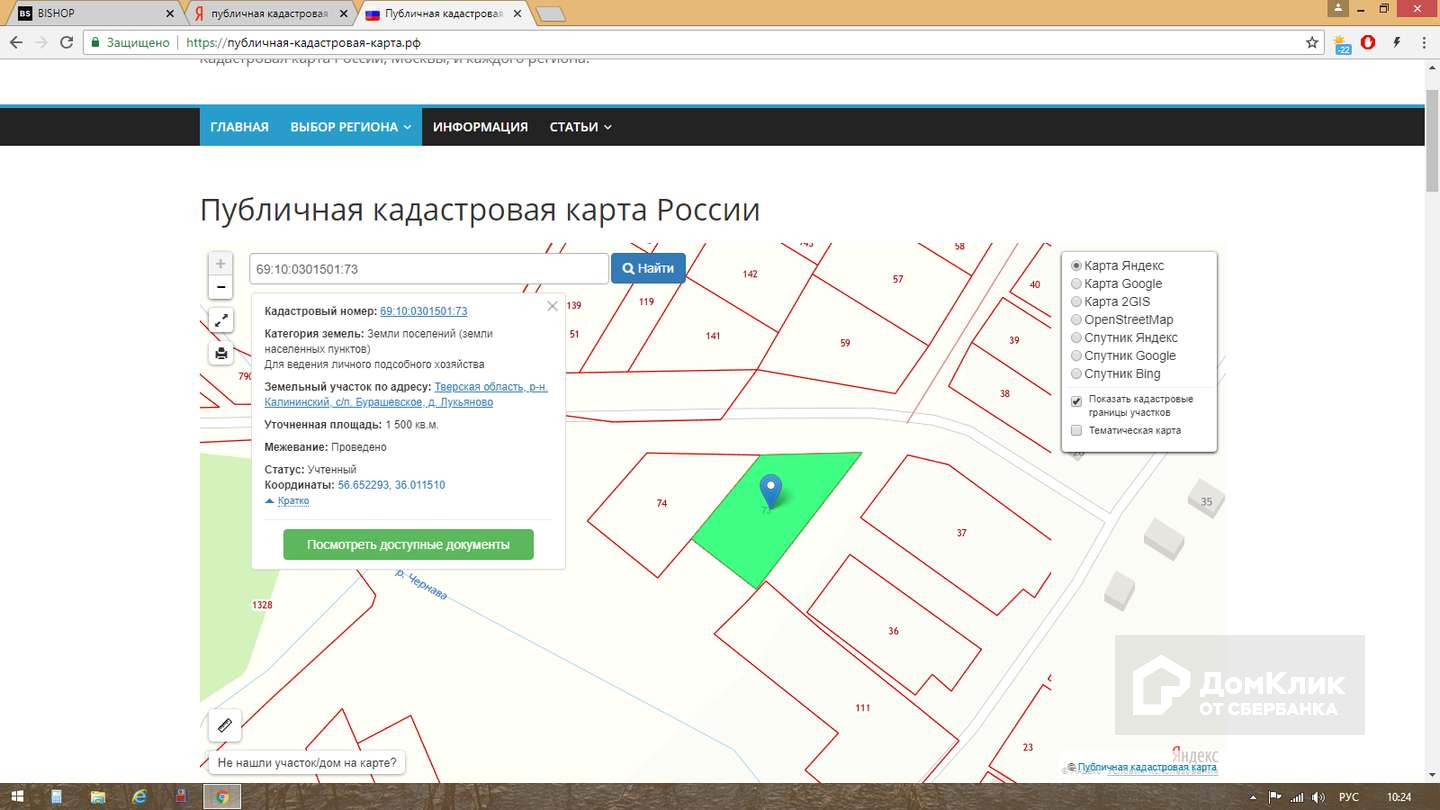Open the Action Center flag icon
The width and height of the screenshot is (1440, 810).
[x=1275, y=797]
